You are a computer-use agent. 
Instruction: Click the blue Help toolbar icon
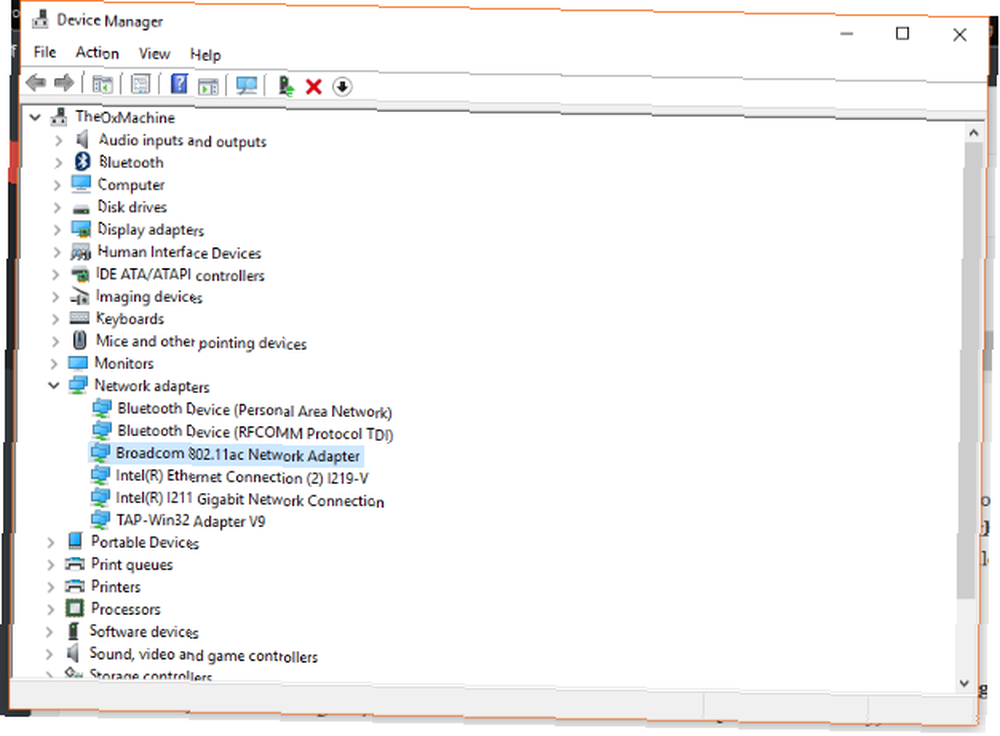(x=179, y=84)
